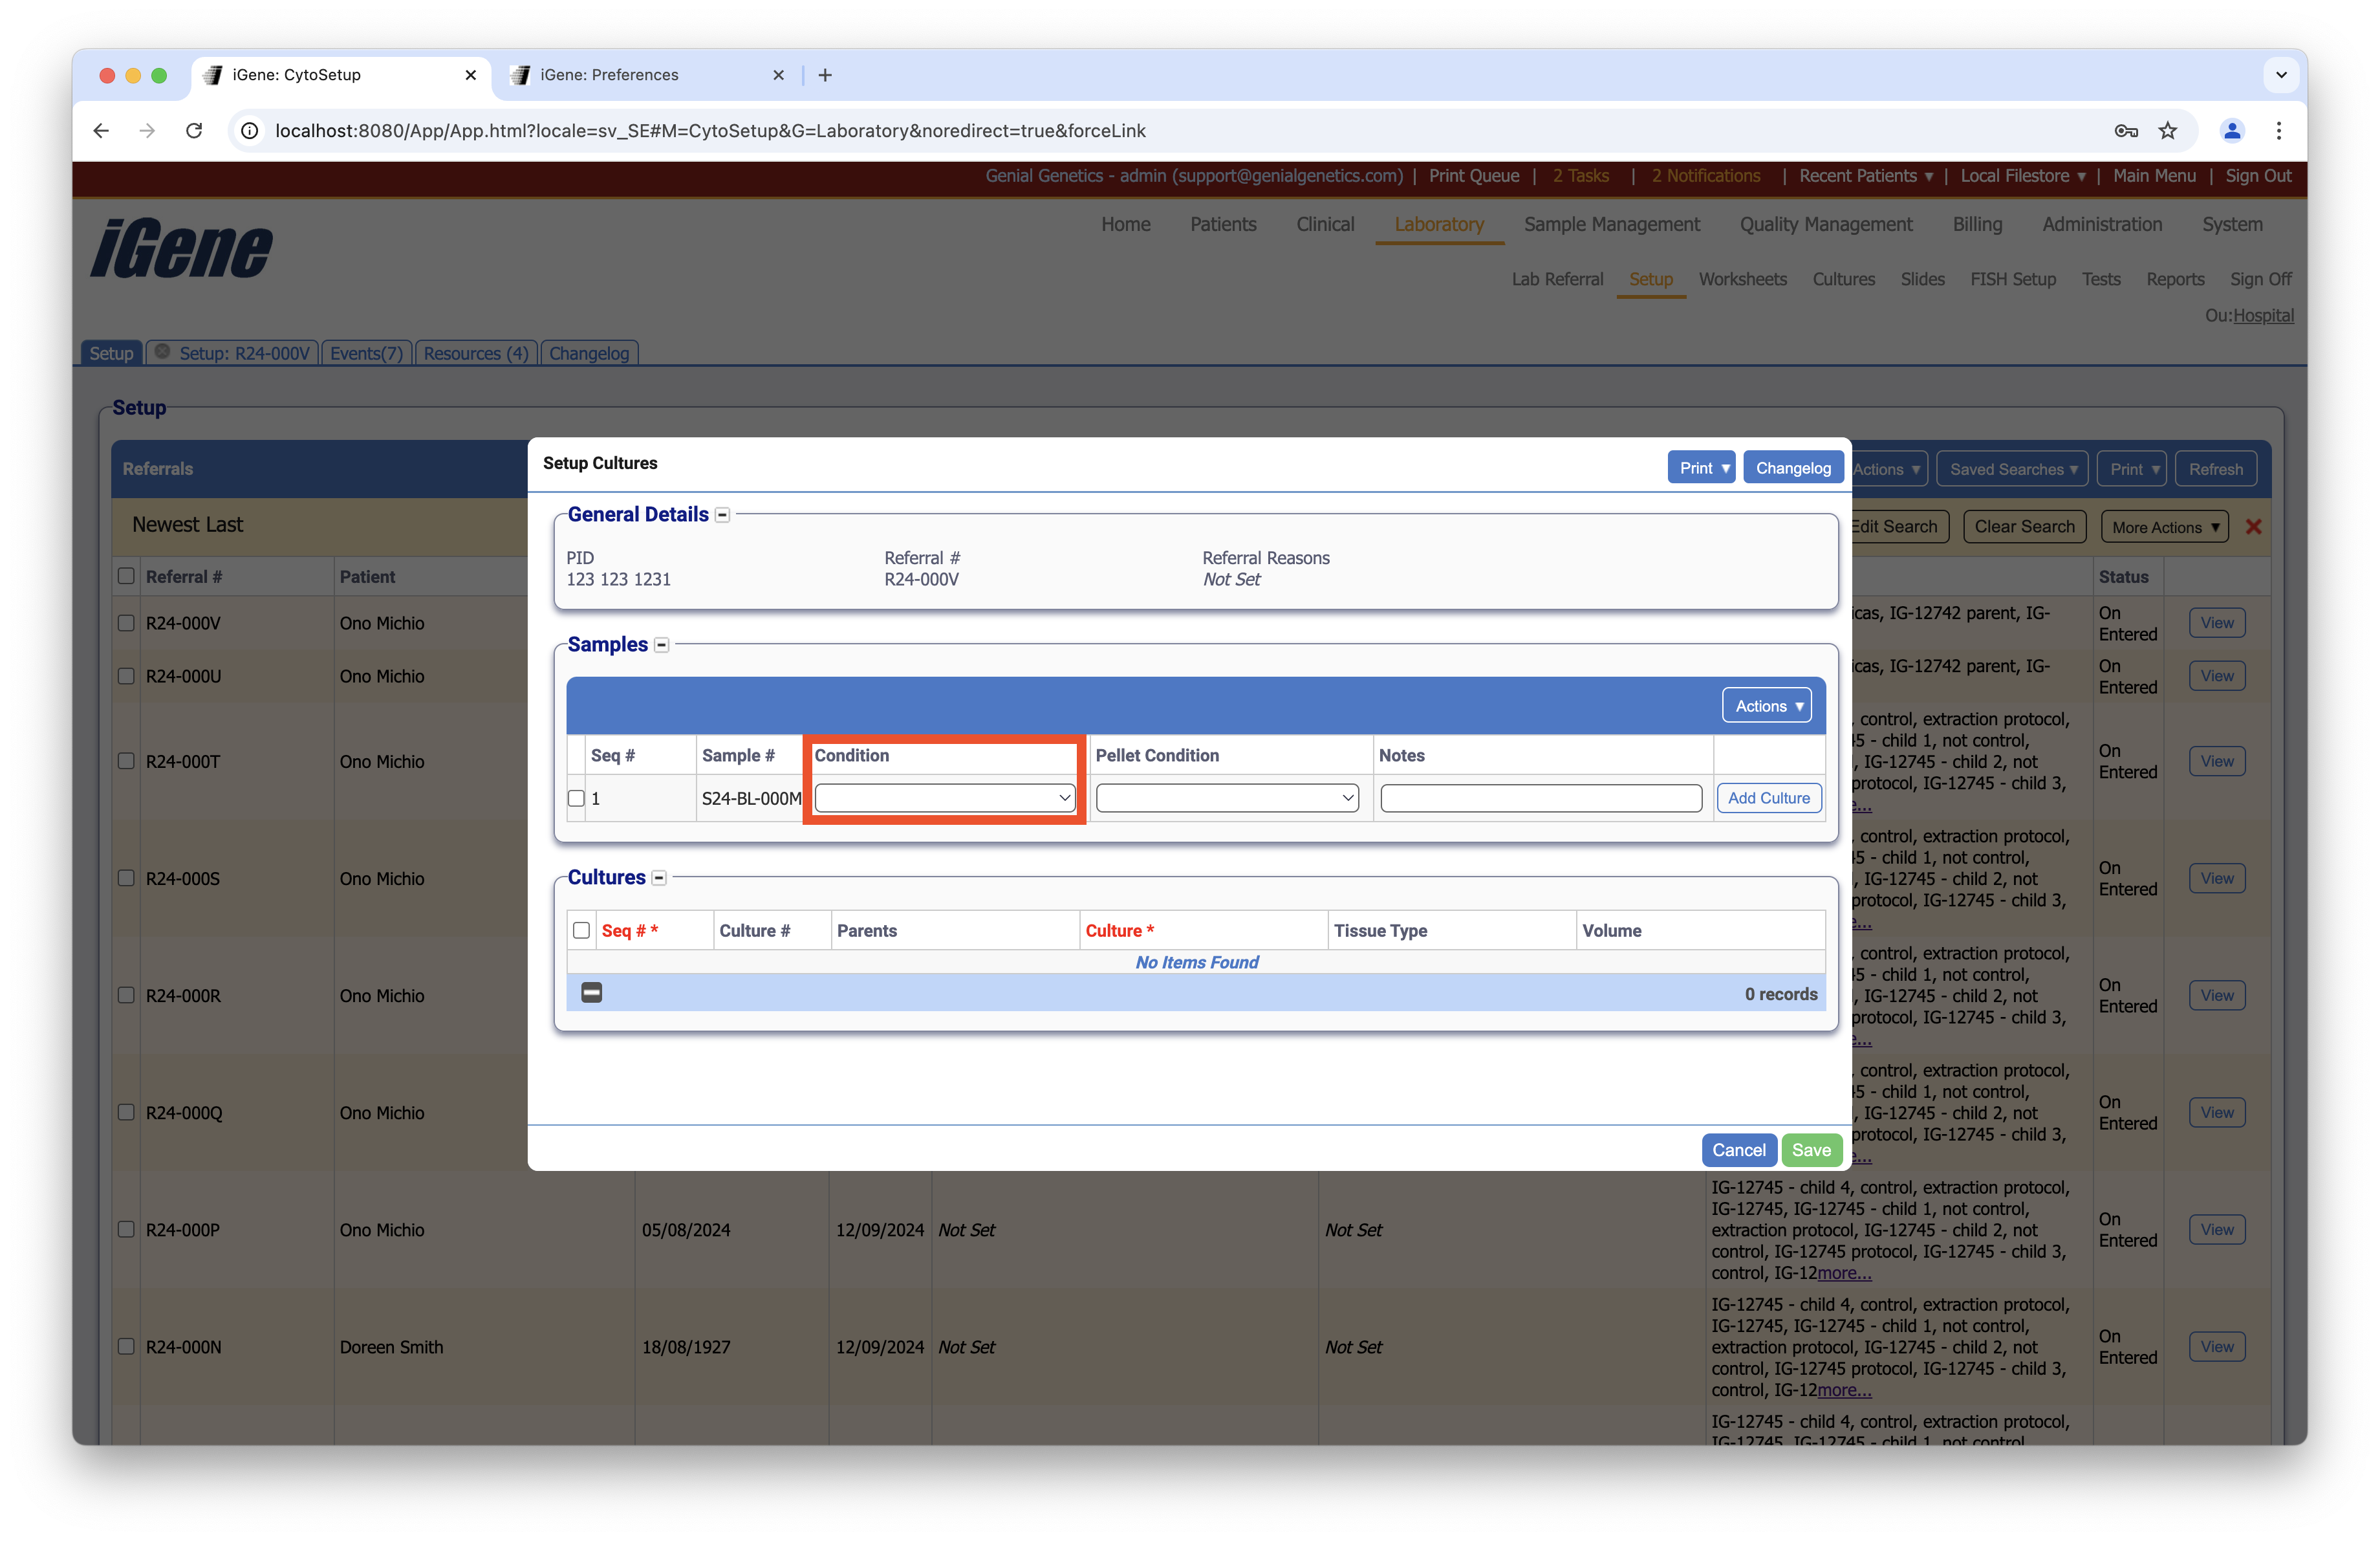This screenshot has height=1541, width=2380.
Task: Open browser three-dot menu
Action: pos(2279,131)
